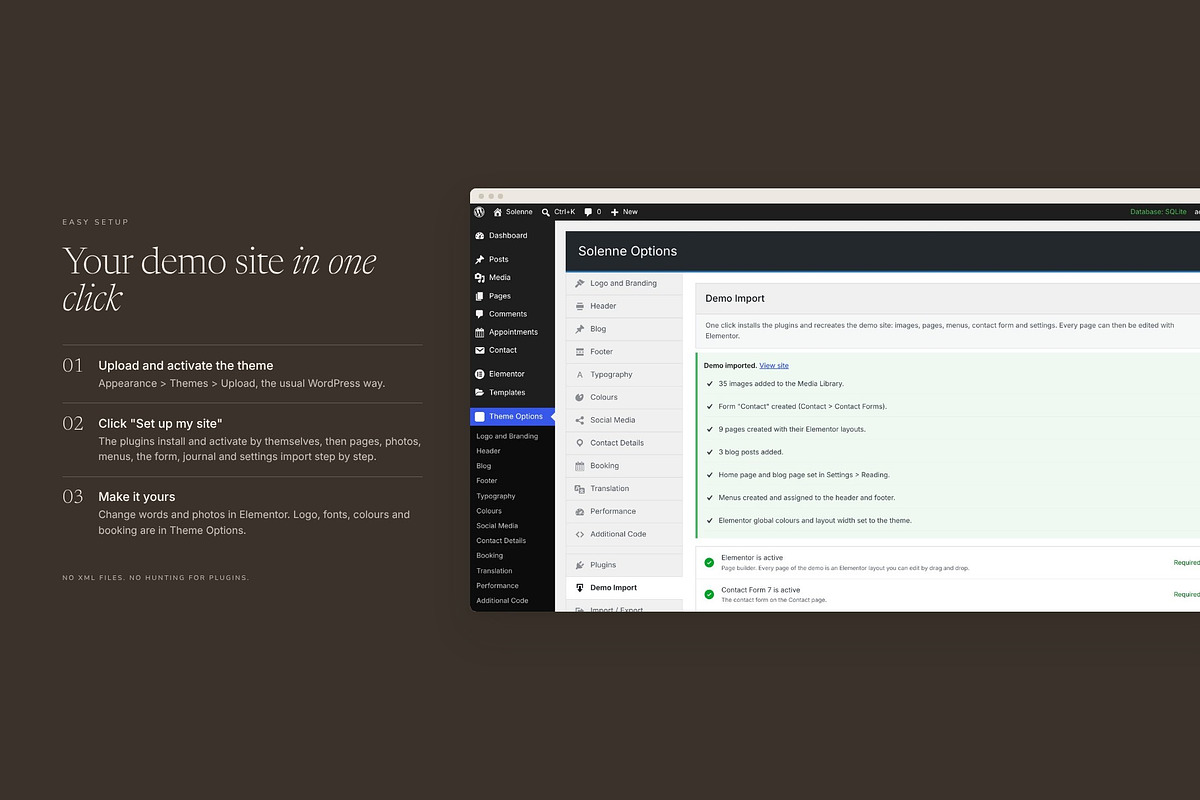Open the Ctrl+K search magnifier
1200x800 pixels.
click(x=546, y=212)
